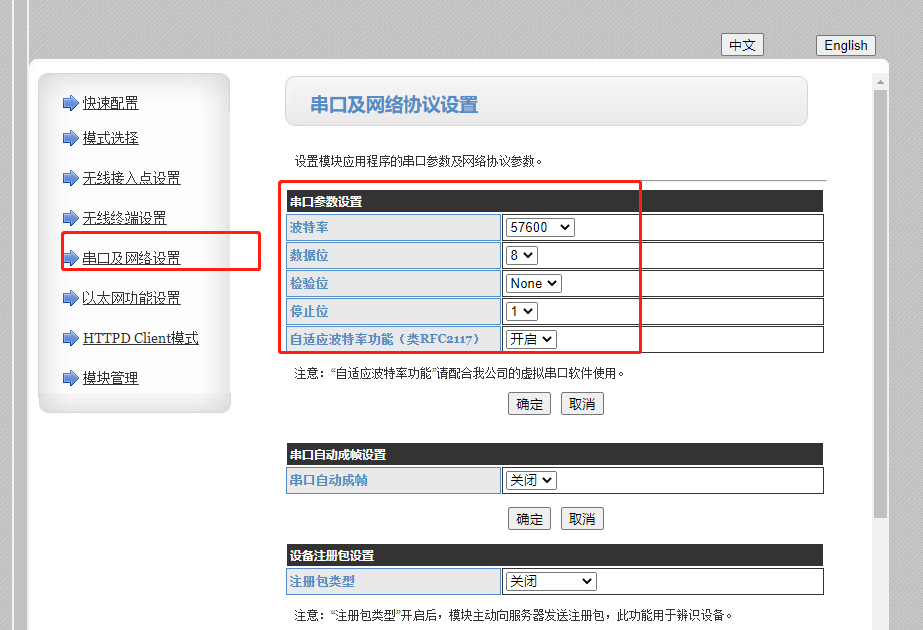
Task: Click the arrow icon beside 串口及网络设置
Action: click(x=70, y=258)
